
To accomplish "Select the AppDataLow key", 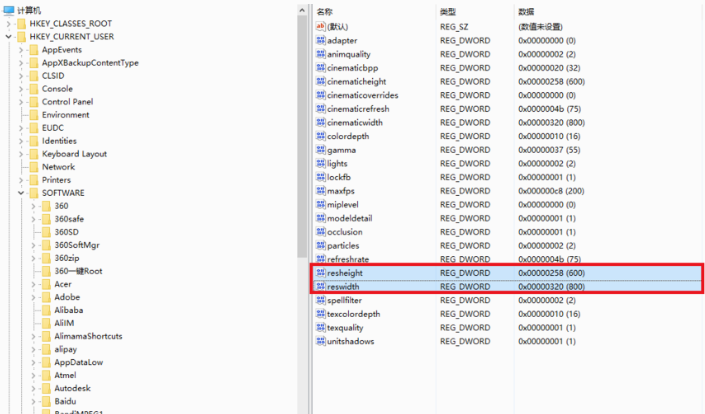I will coord(79,362).
